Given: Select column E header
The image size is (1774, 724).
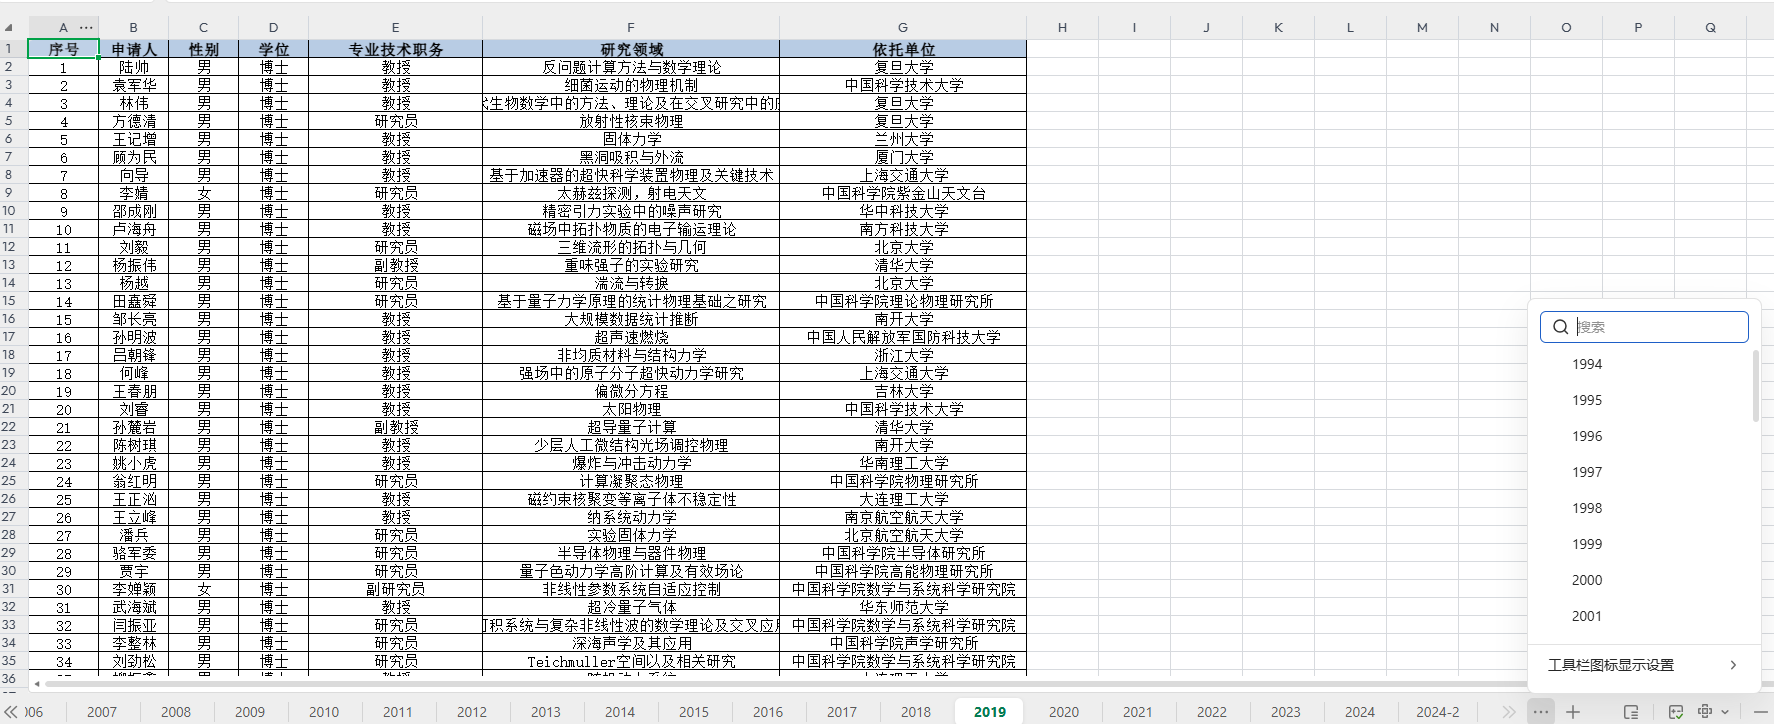Looking at the screenshot, I should 396,27.
